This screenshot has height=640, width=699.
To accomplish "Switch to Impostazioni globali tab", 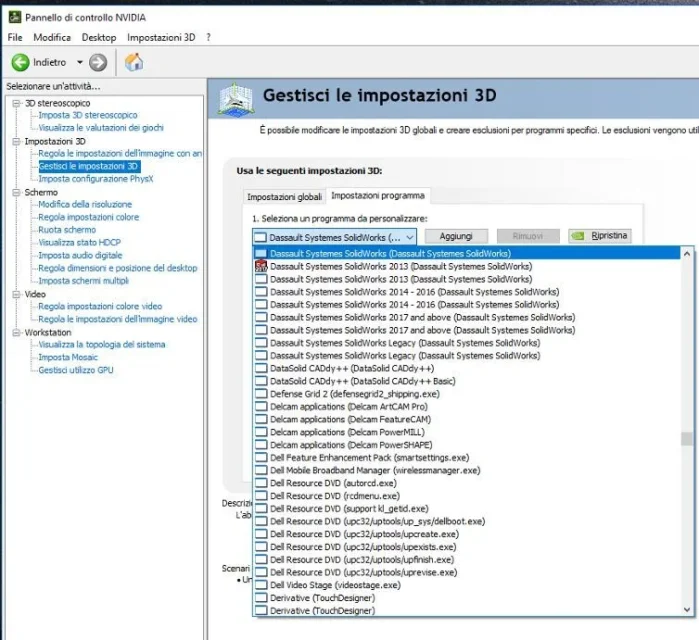I will [284, 197].
